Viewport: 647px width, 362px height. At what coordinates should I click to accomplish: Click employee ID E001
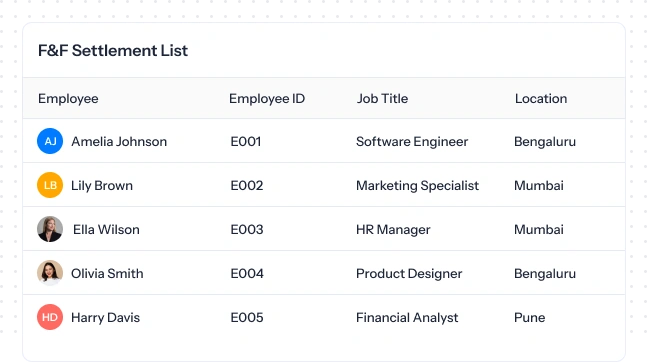246,142
